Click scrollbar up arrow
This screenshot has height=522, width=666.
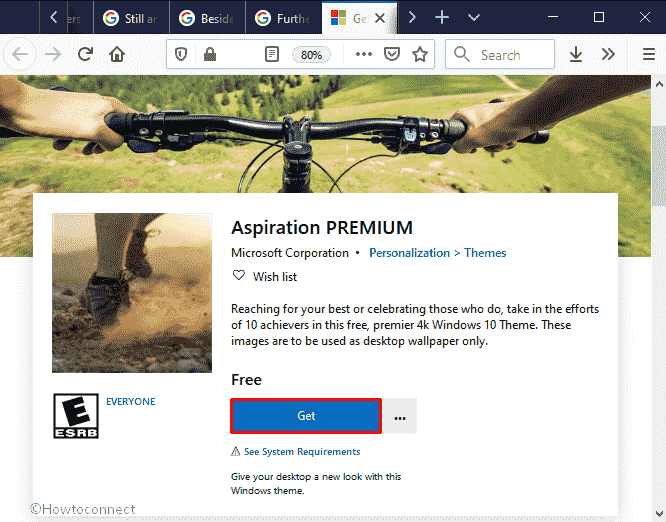659,84
